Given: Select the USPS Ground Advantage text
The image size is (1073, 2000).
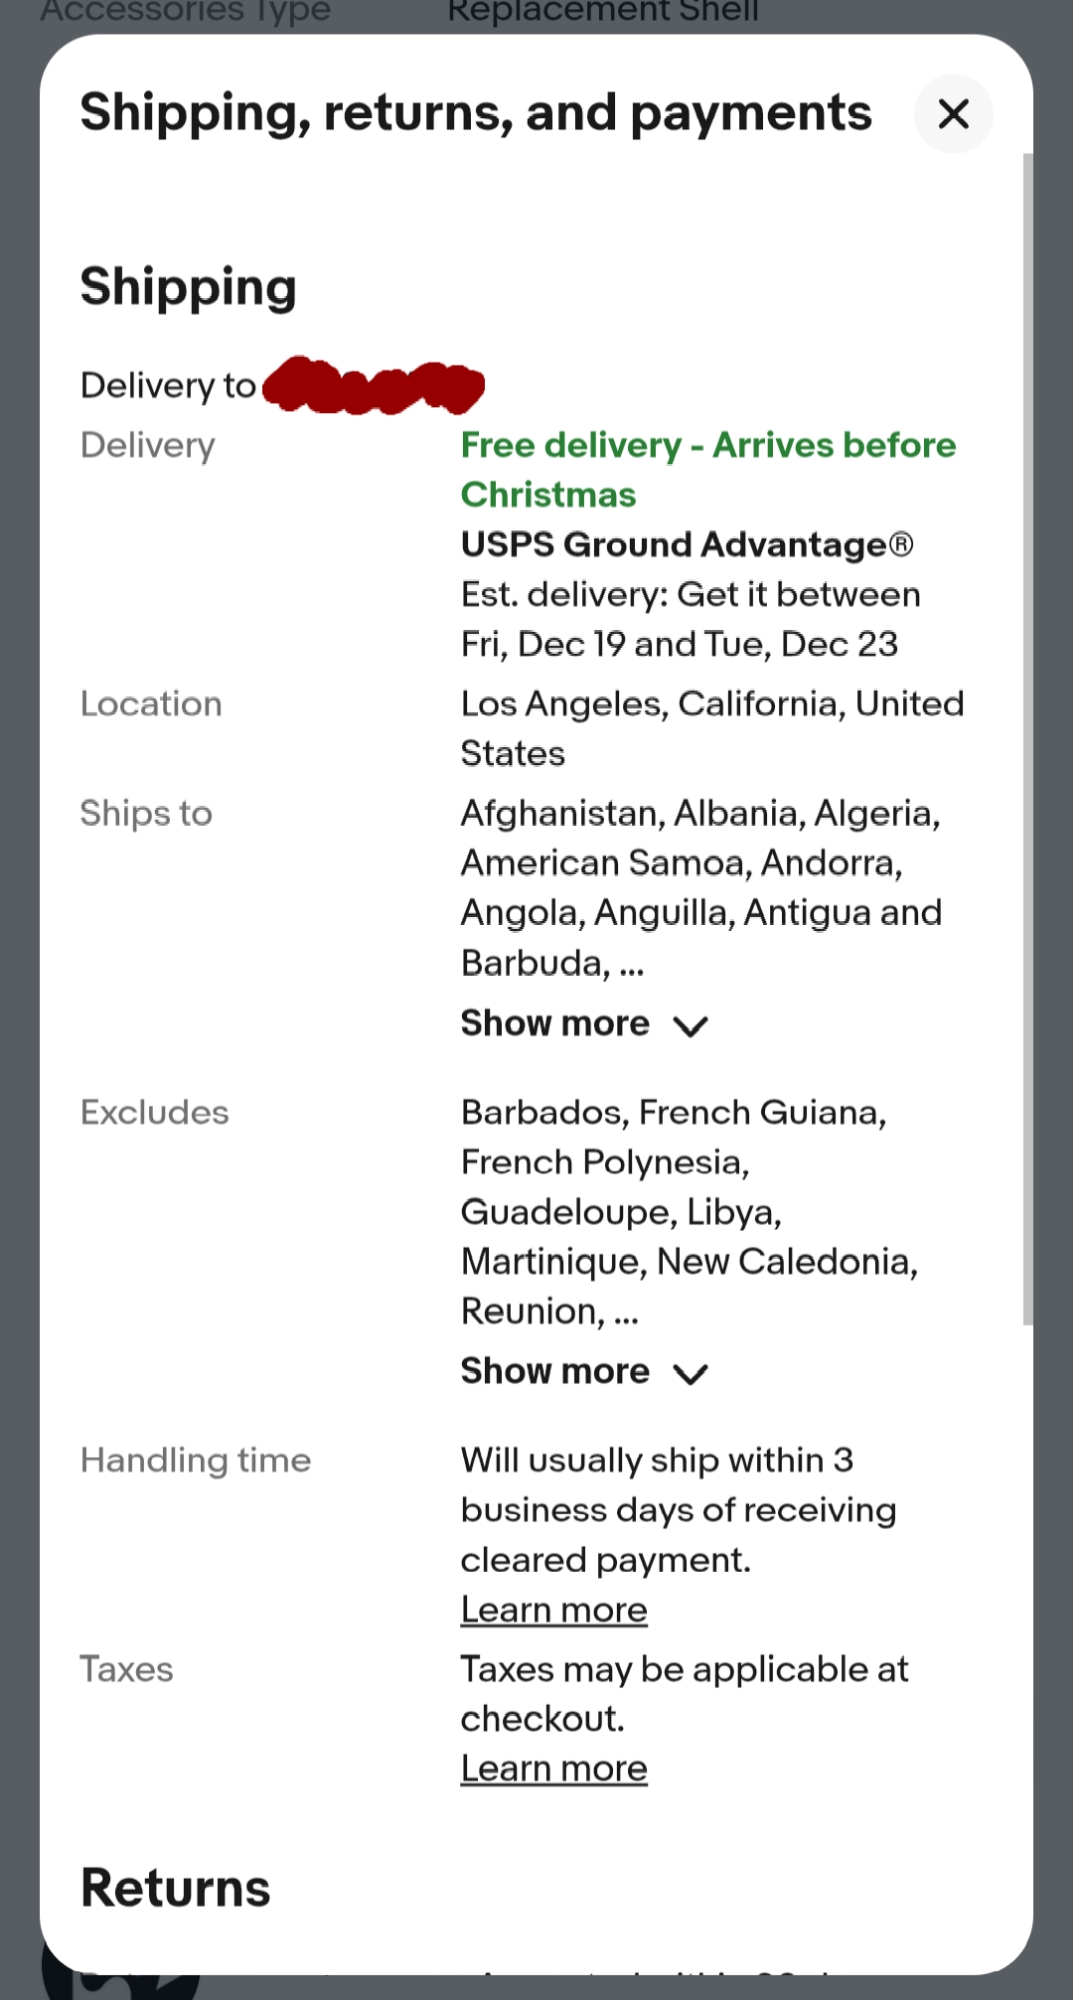Looking at the screenshot, I should tap(686, 545).
